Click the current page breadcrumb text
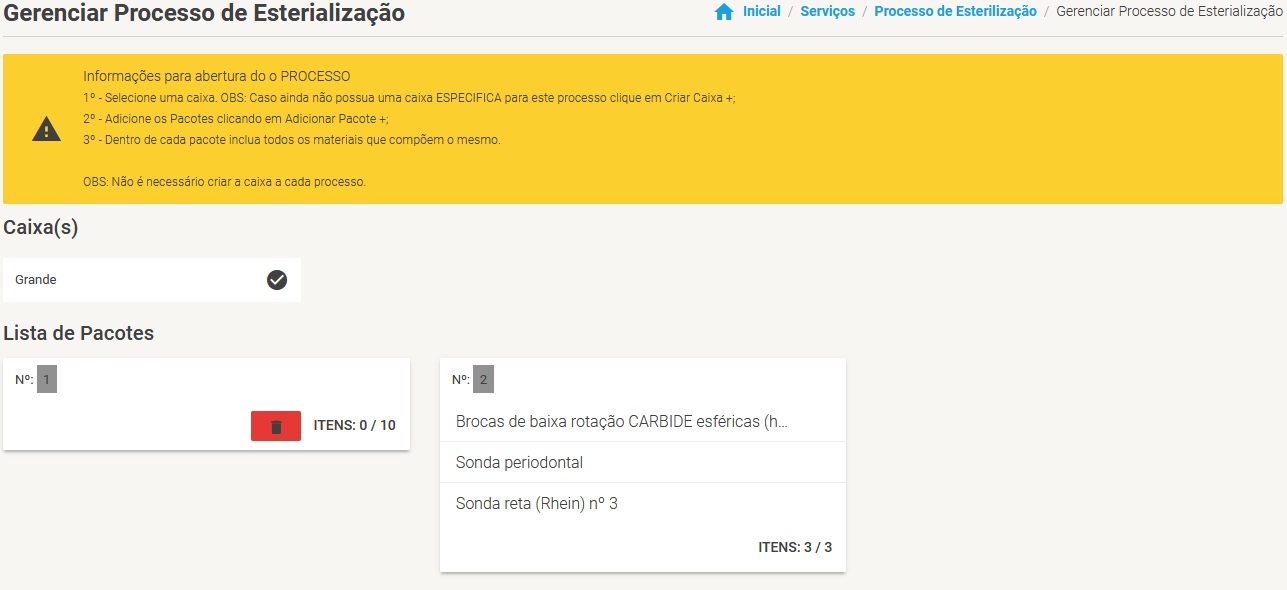Image resolution: width=1287 pixels, height=590 pixels. [x=1168, y=12]
